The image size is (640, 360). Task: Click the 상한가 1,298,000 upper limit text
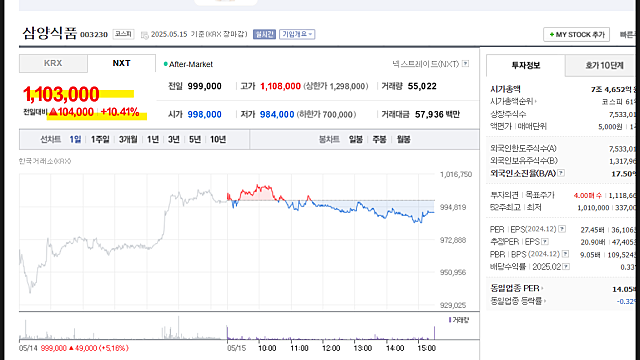point(336,86)
